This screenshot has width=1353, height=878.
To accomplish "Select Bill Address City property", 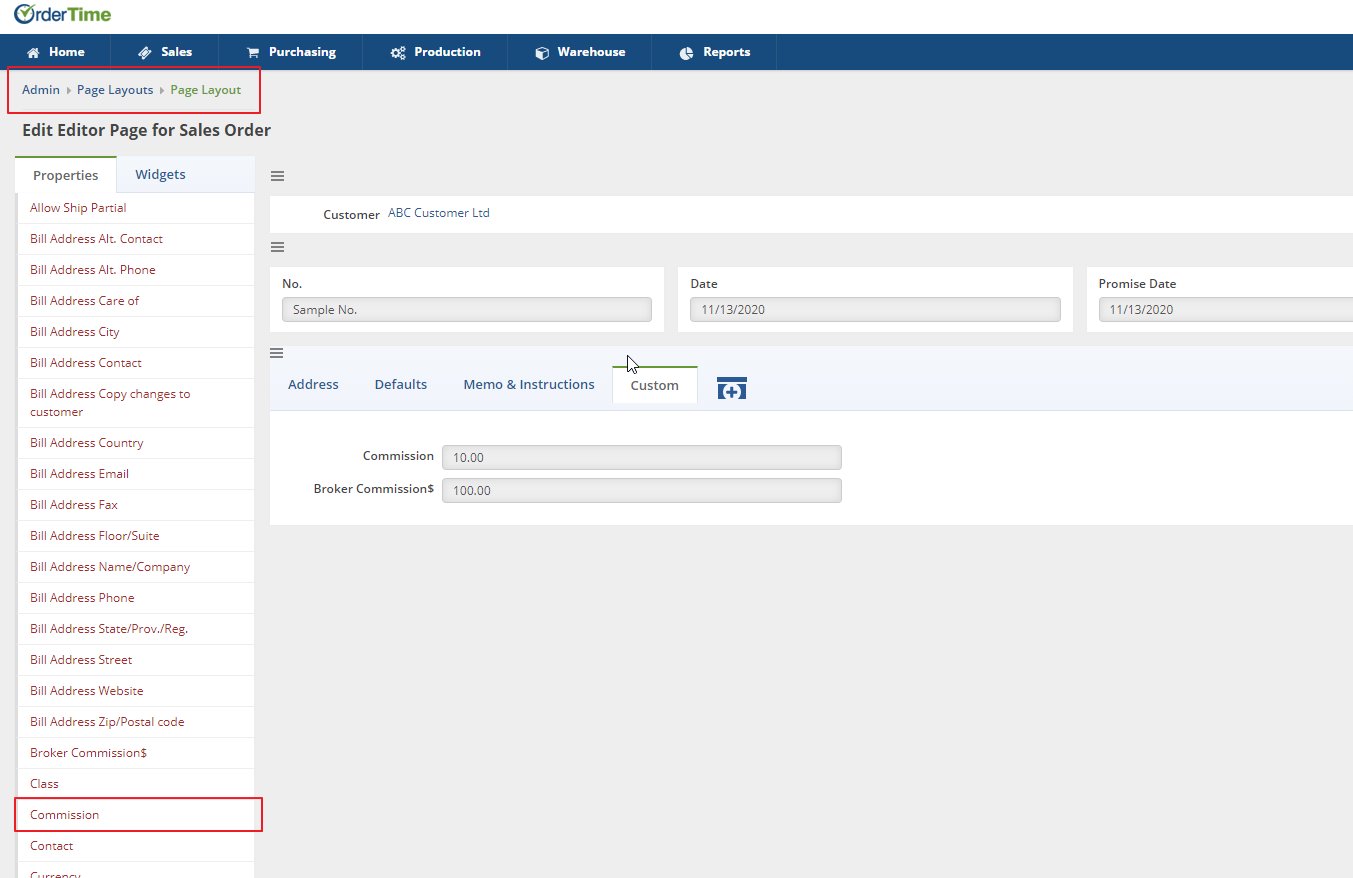I will [x=136, y=332].
